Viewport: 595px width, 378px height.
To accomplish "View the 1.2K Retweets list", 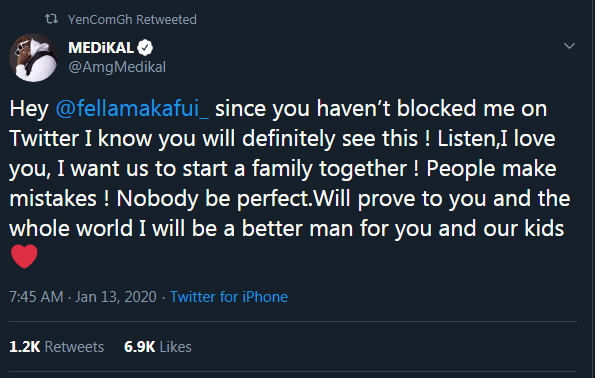I will pos(57,347).
